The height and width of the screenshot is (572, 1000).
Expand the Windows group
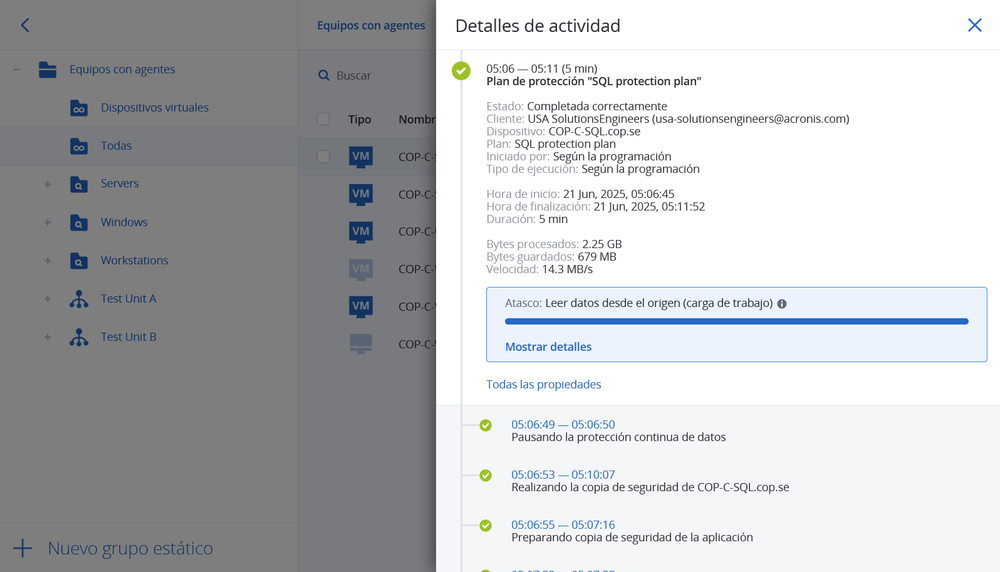coord(47,223)
